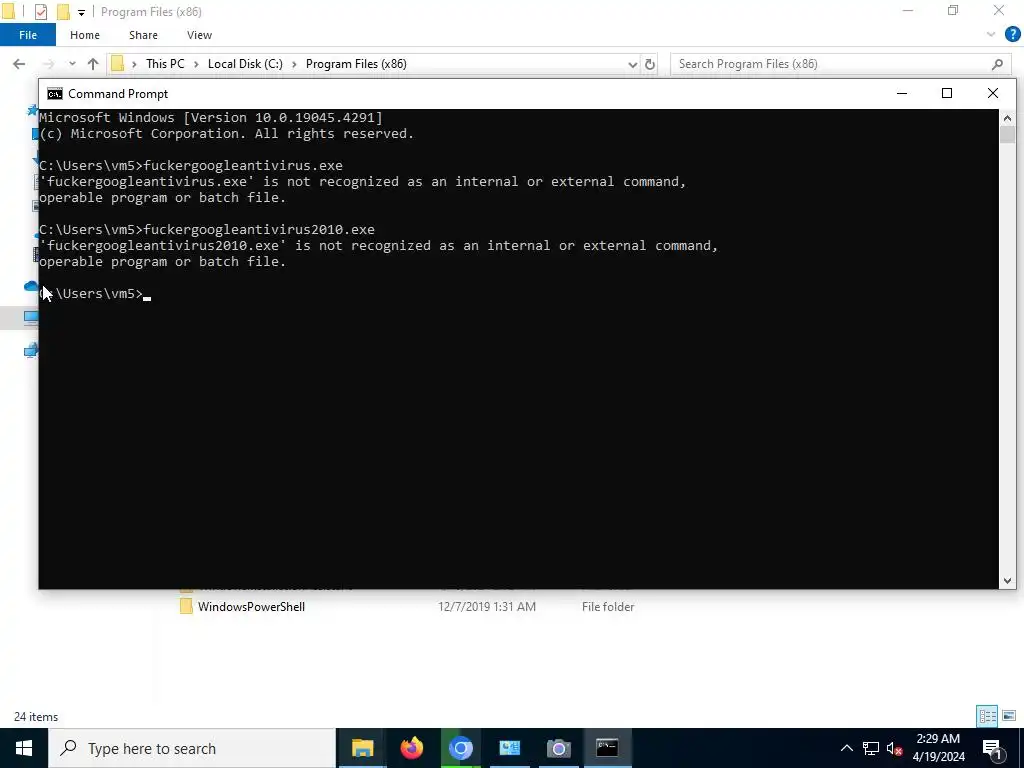Expand the address bar history dropdown
The width and height of the screenshot is (1024, 768).
tap(632, 64)
